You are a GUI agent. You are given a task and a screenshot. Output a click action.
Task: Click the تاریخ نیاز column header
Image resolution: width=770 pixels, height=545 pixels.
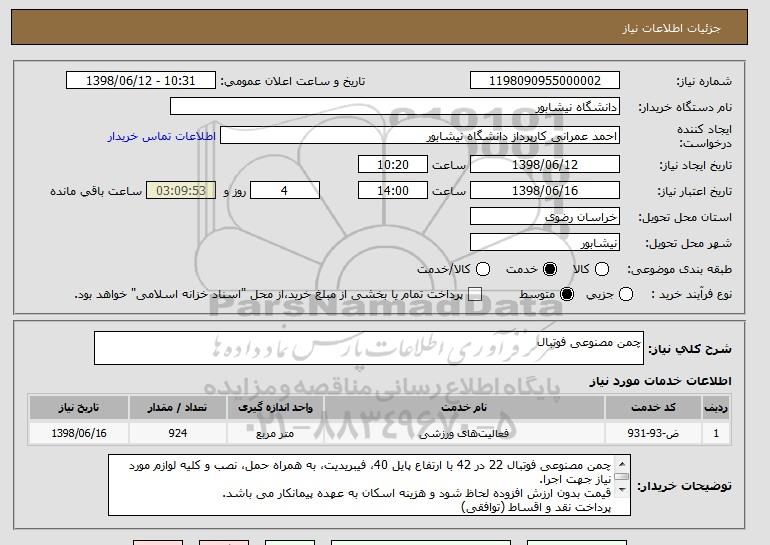79,408
